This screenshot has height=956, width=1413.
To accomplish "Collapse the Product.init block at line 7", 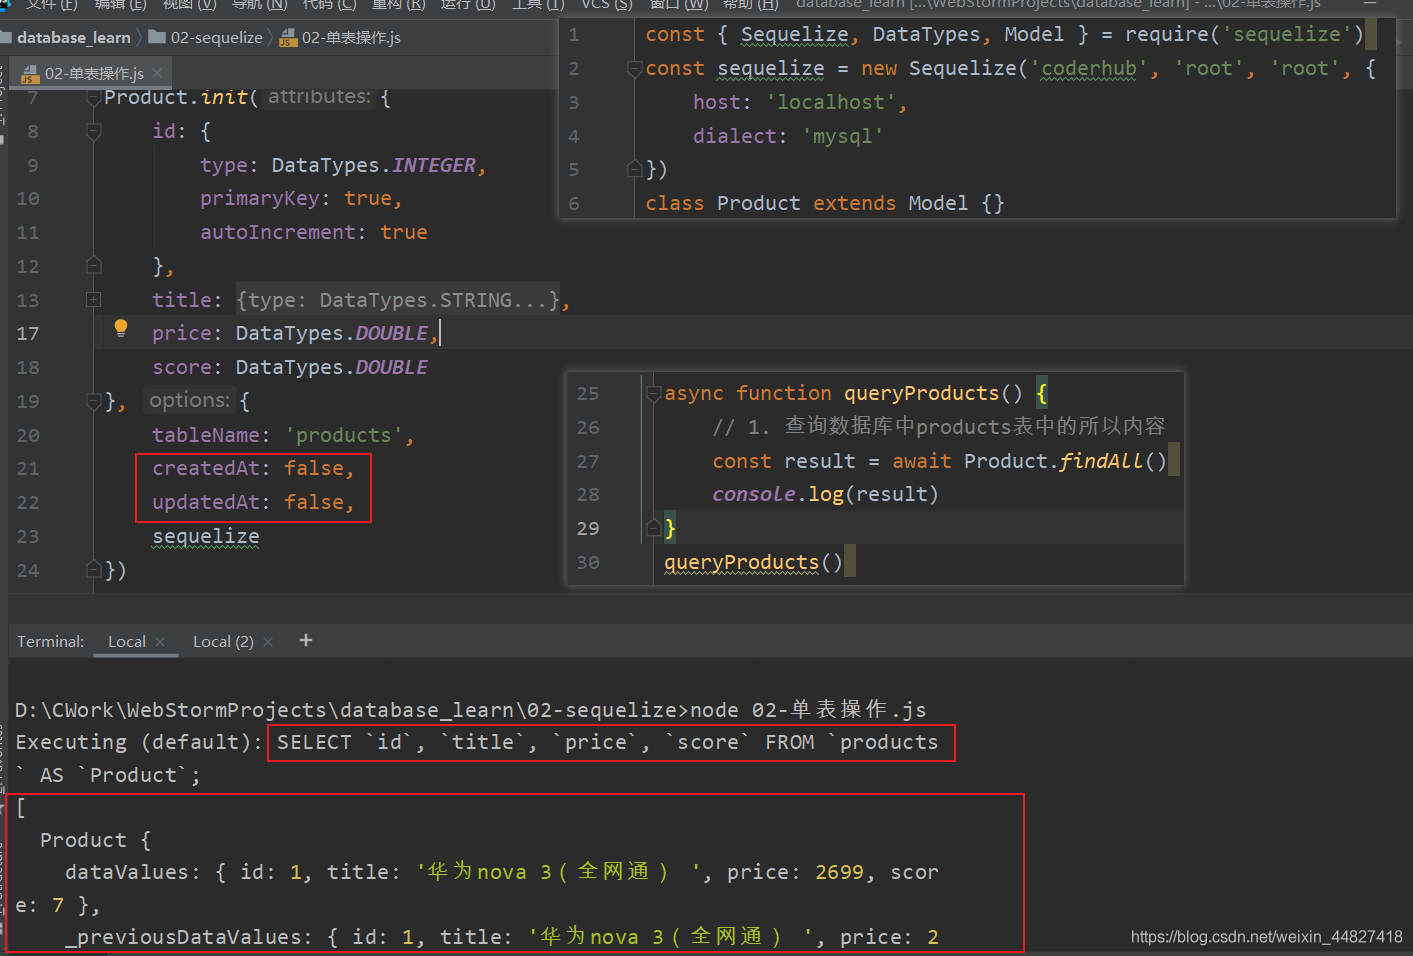I will coord(94,98).
